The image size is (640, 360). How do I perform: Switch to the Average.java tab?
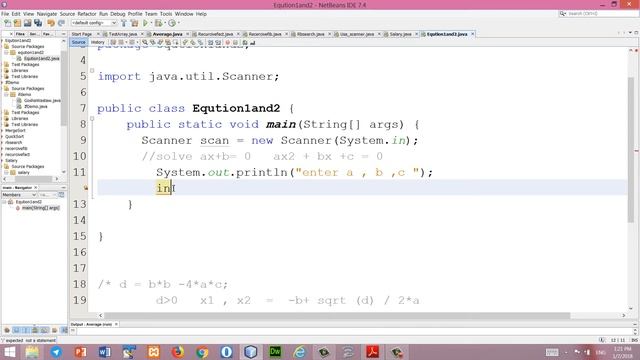coord(167,34)
